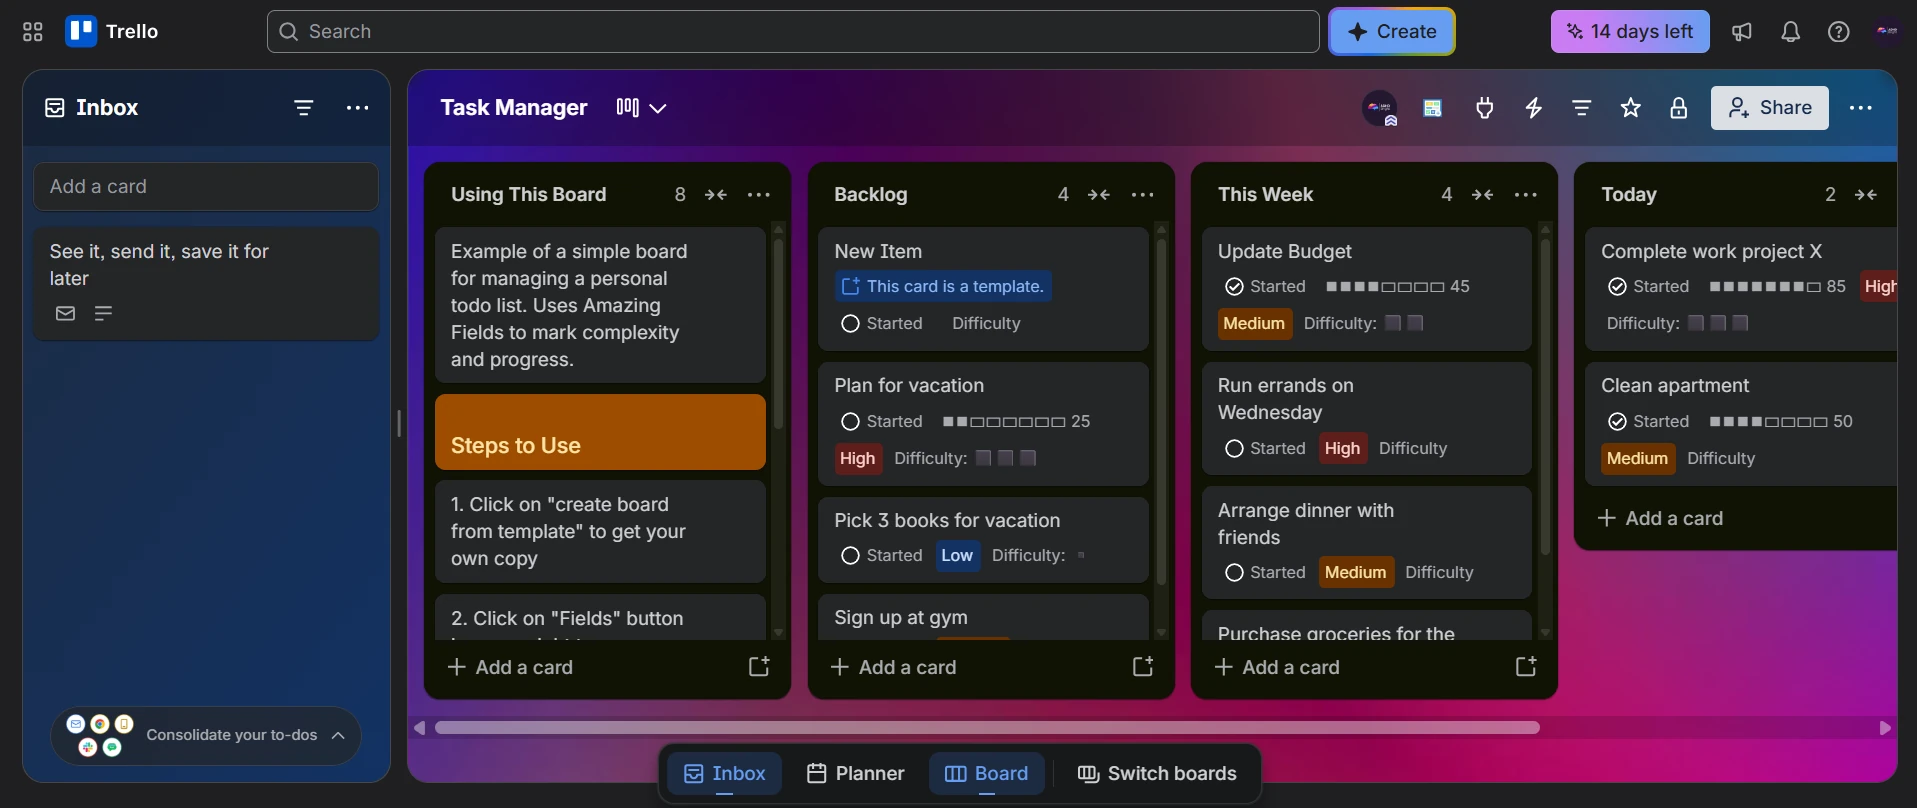
Task: Click Task Manager board title
Action: [514, 108]
